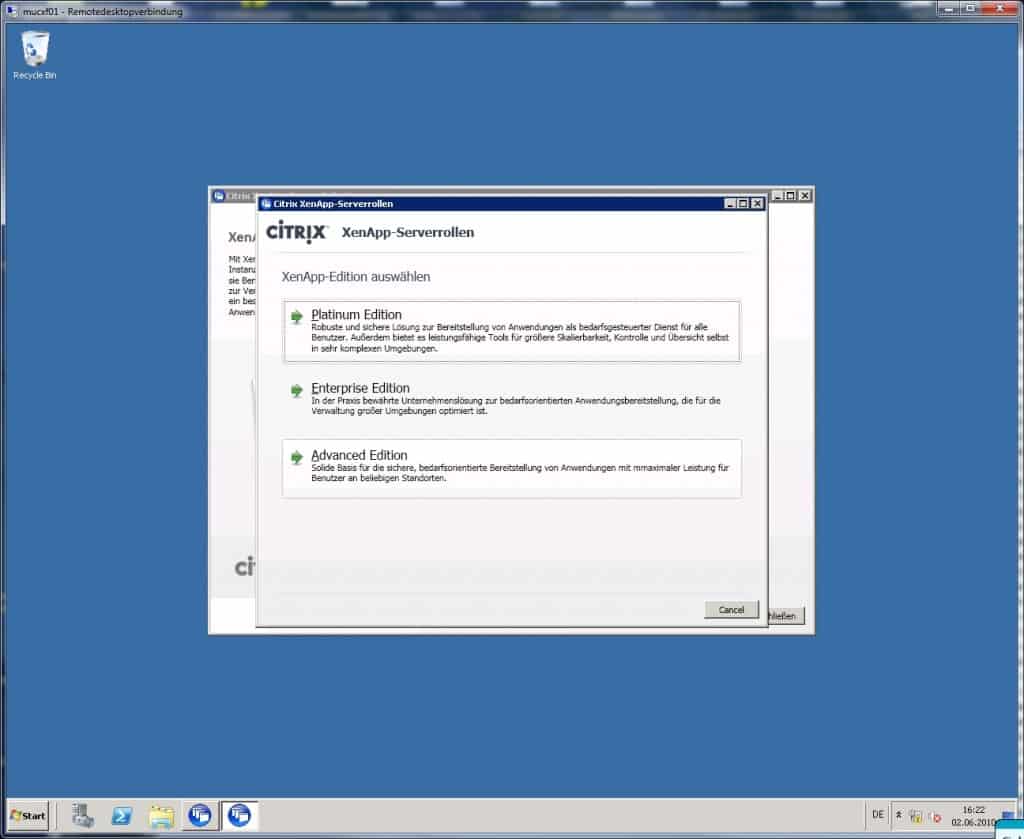The image size is (1024, 839).
Task: Click the green arrow beside Advanced Edition
Action: click(x=296, y=457)
